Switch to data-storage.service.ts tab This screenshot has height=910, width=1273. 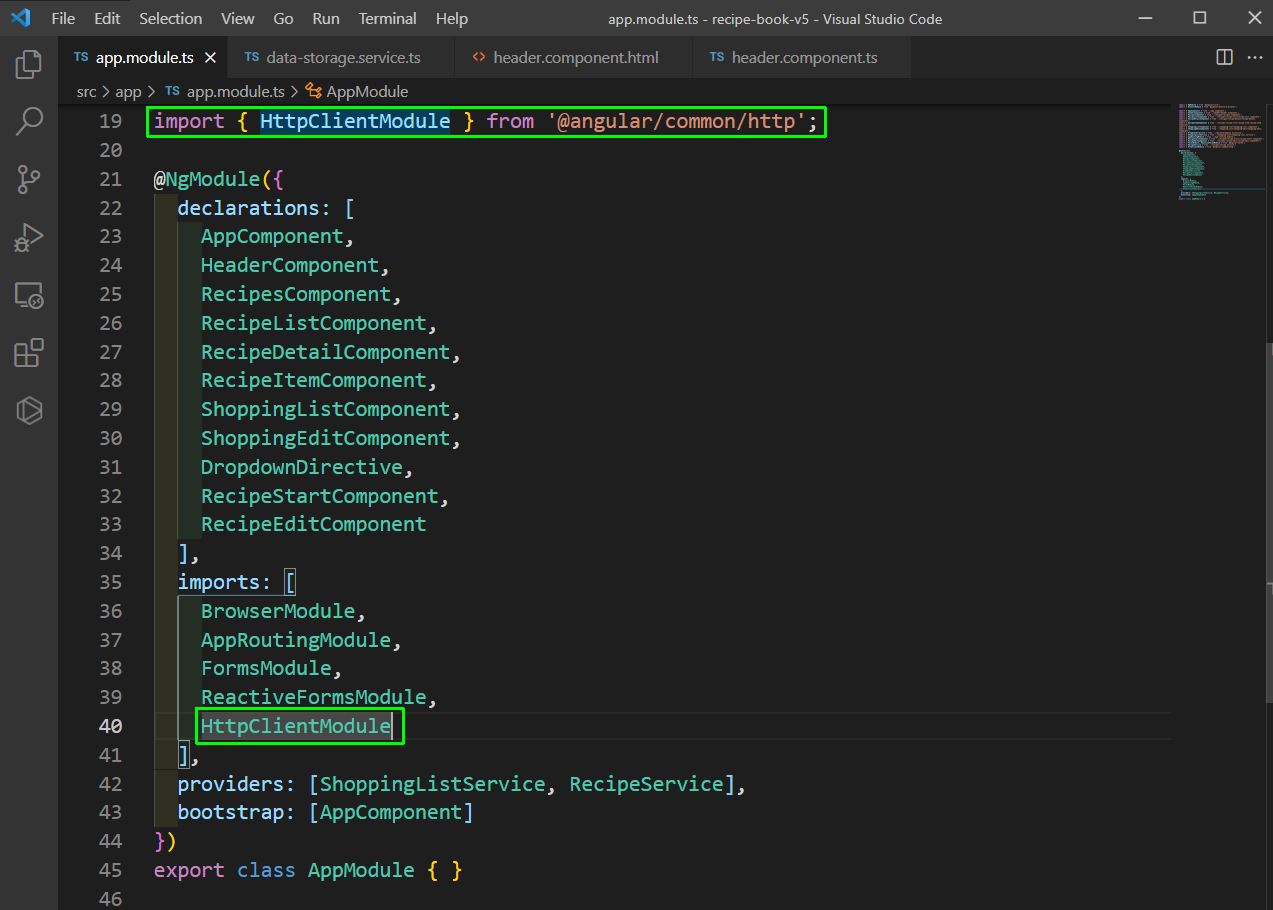click(340, 57)
